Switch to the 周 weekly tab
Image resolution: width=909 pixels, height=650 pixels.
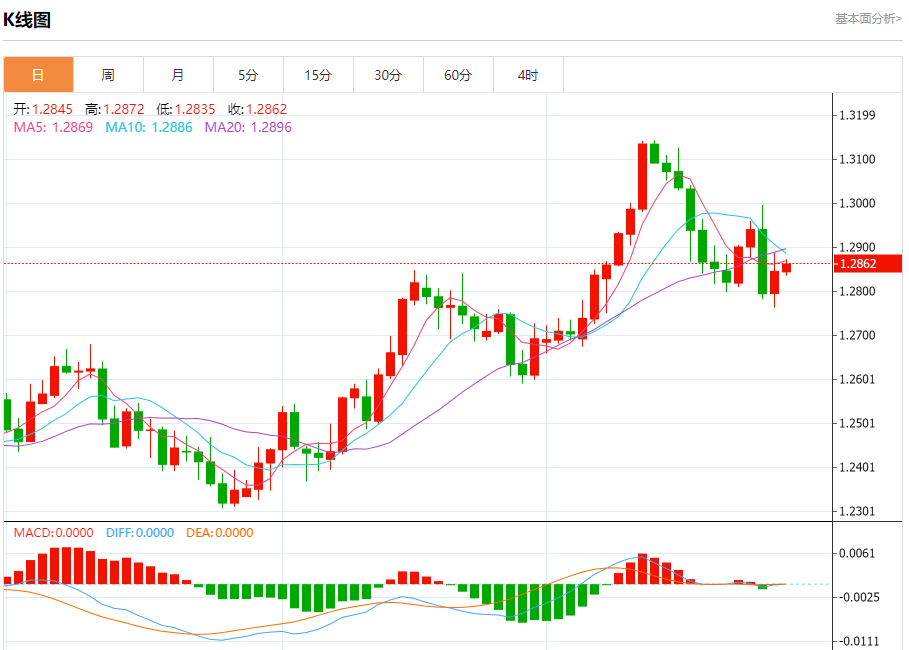108,75
